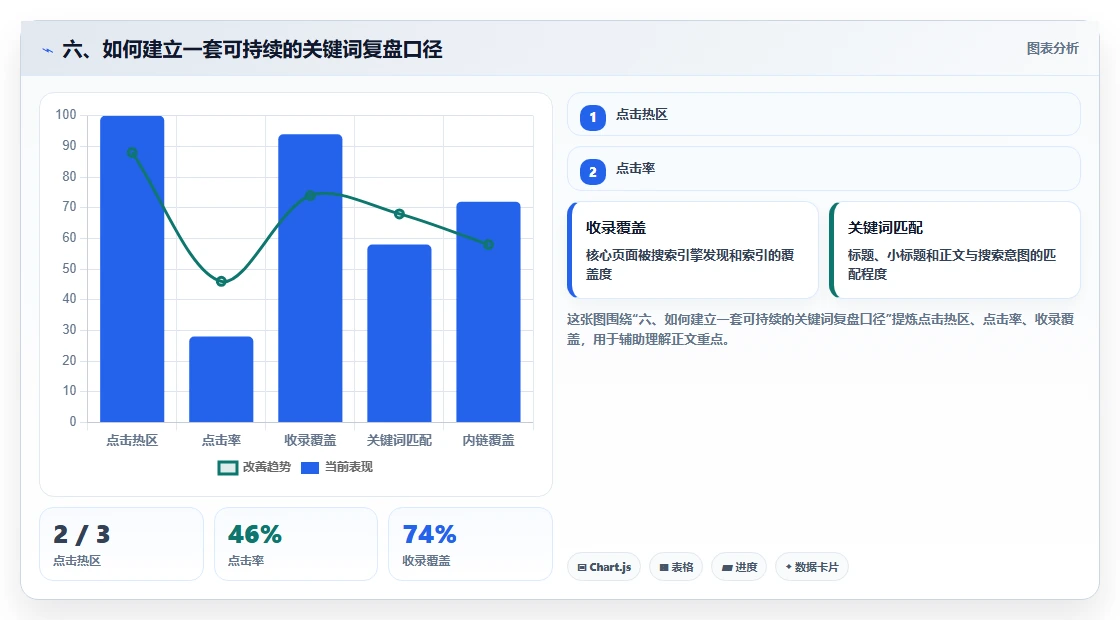Open the 点击率 list item
This screenshot has width=1120, height=620.
click(824, 169)
